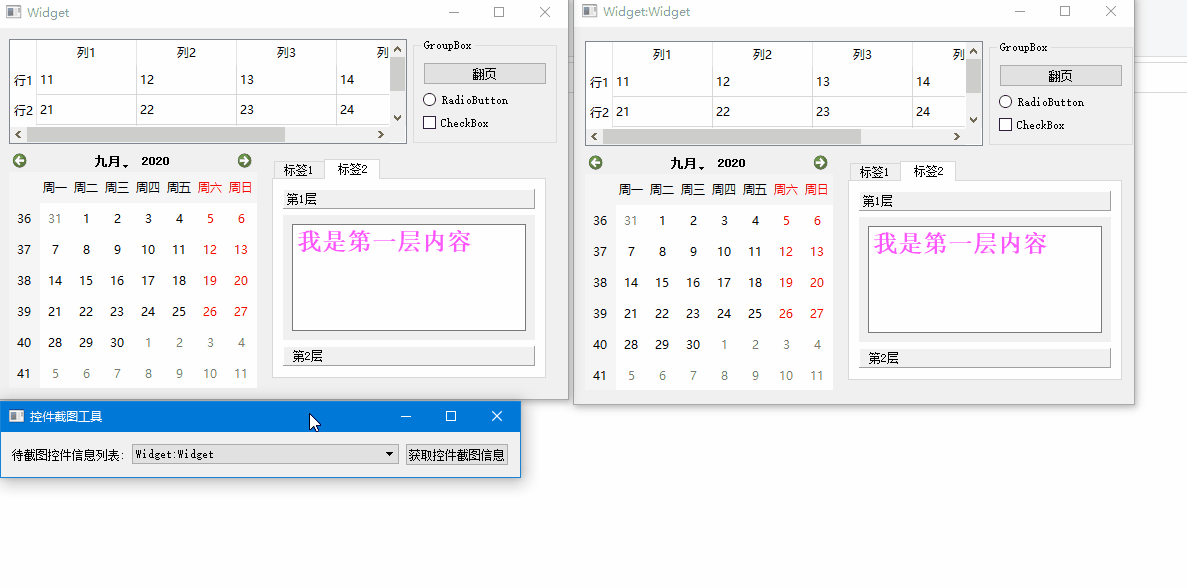Click table scroll-left arrow in Widget:Widget window

[x=595, y=137]
